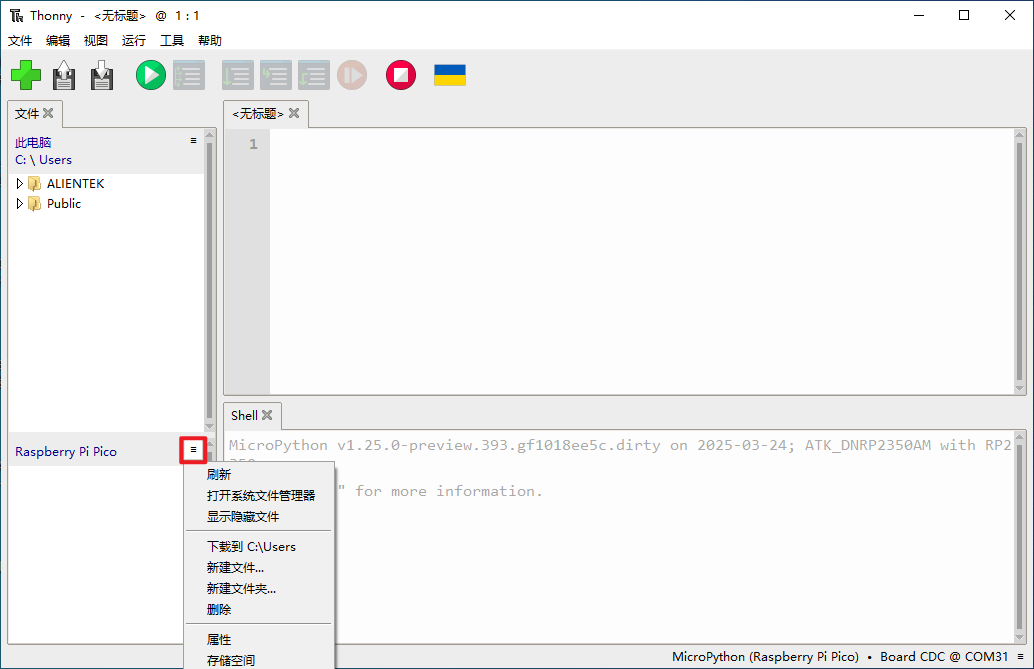
Task: Open the 视图 menu
Action: click(x=96, y=41)
